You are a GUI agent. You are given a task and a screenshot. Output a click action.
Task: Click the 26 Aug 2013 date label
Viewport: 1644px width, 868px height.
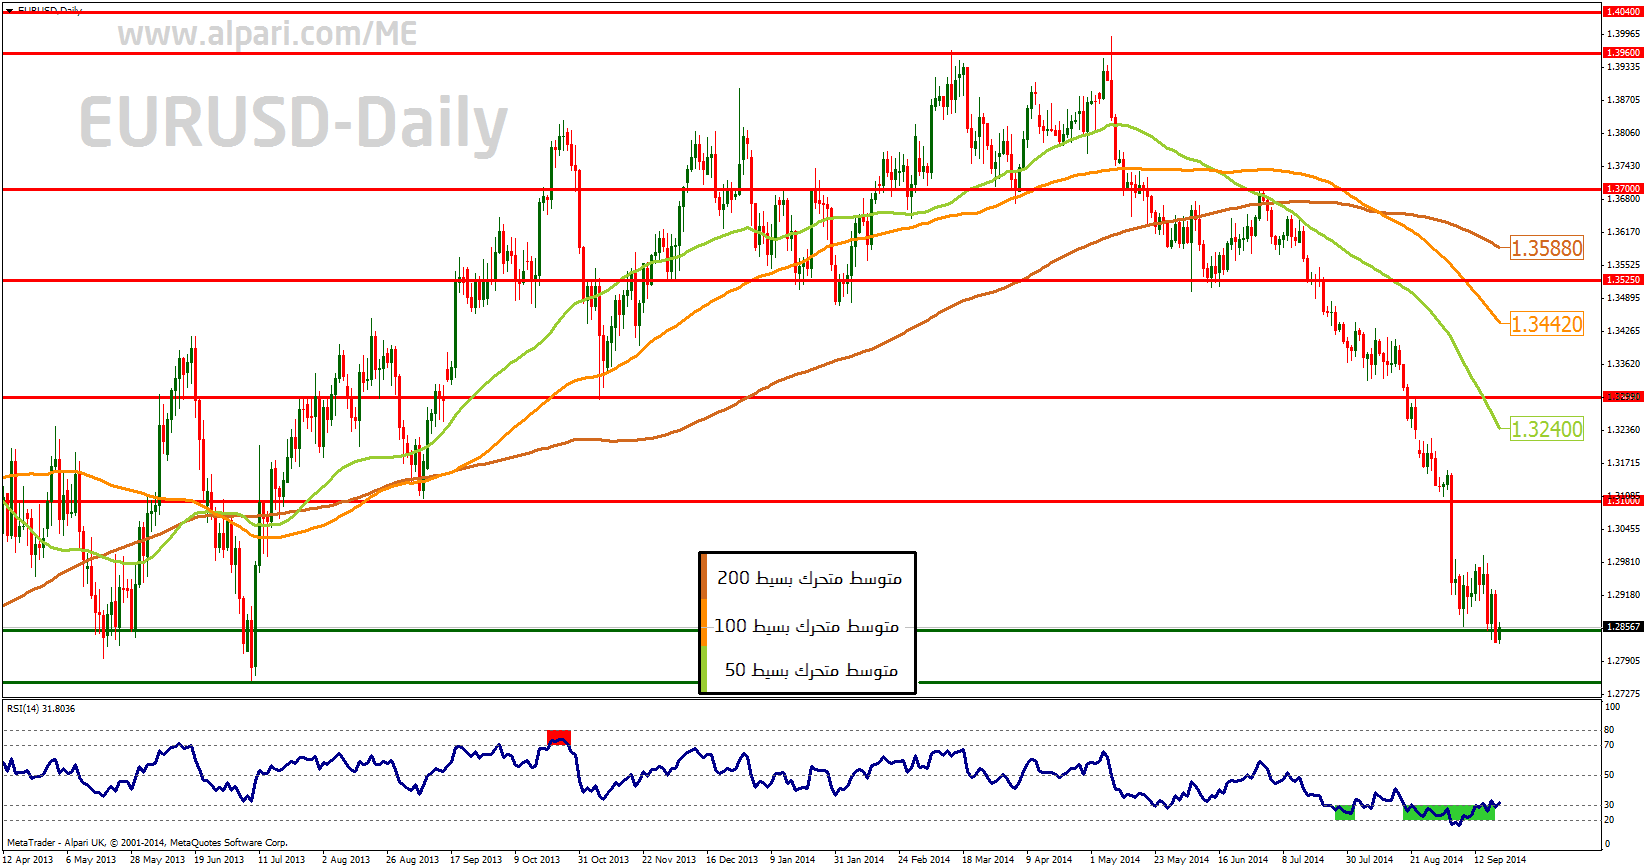pyautogui.click(x=412, y=859)
